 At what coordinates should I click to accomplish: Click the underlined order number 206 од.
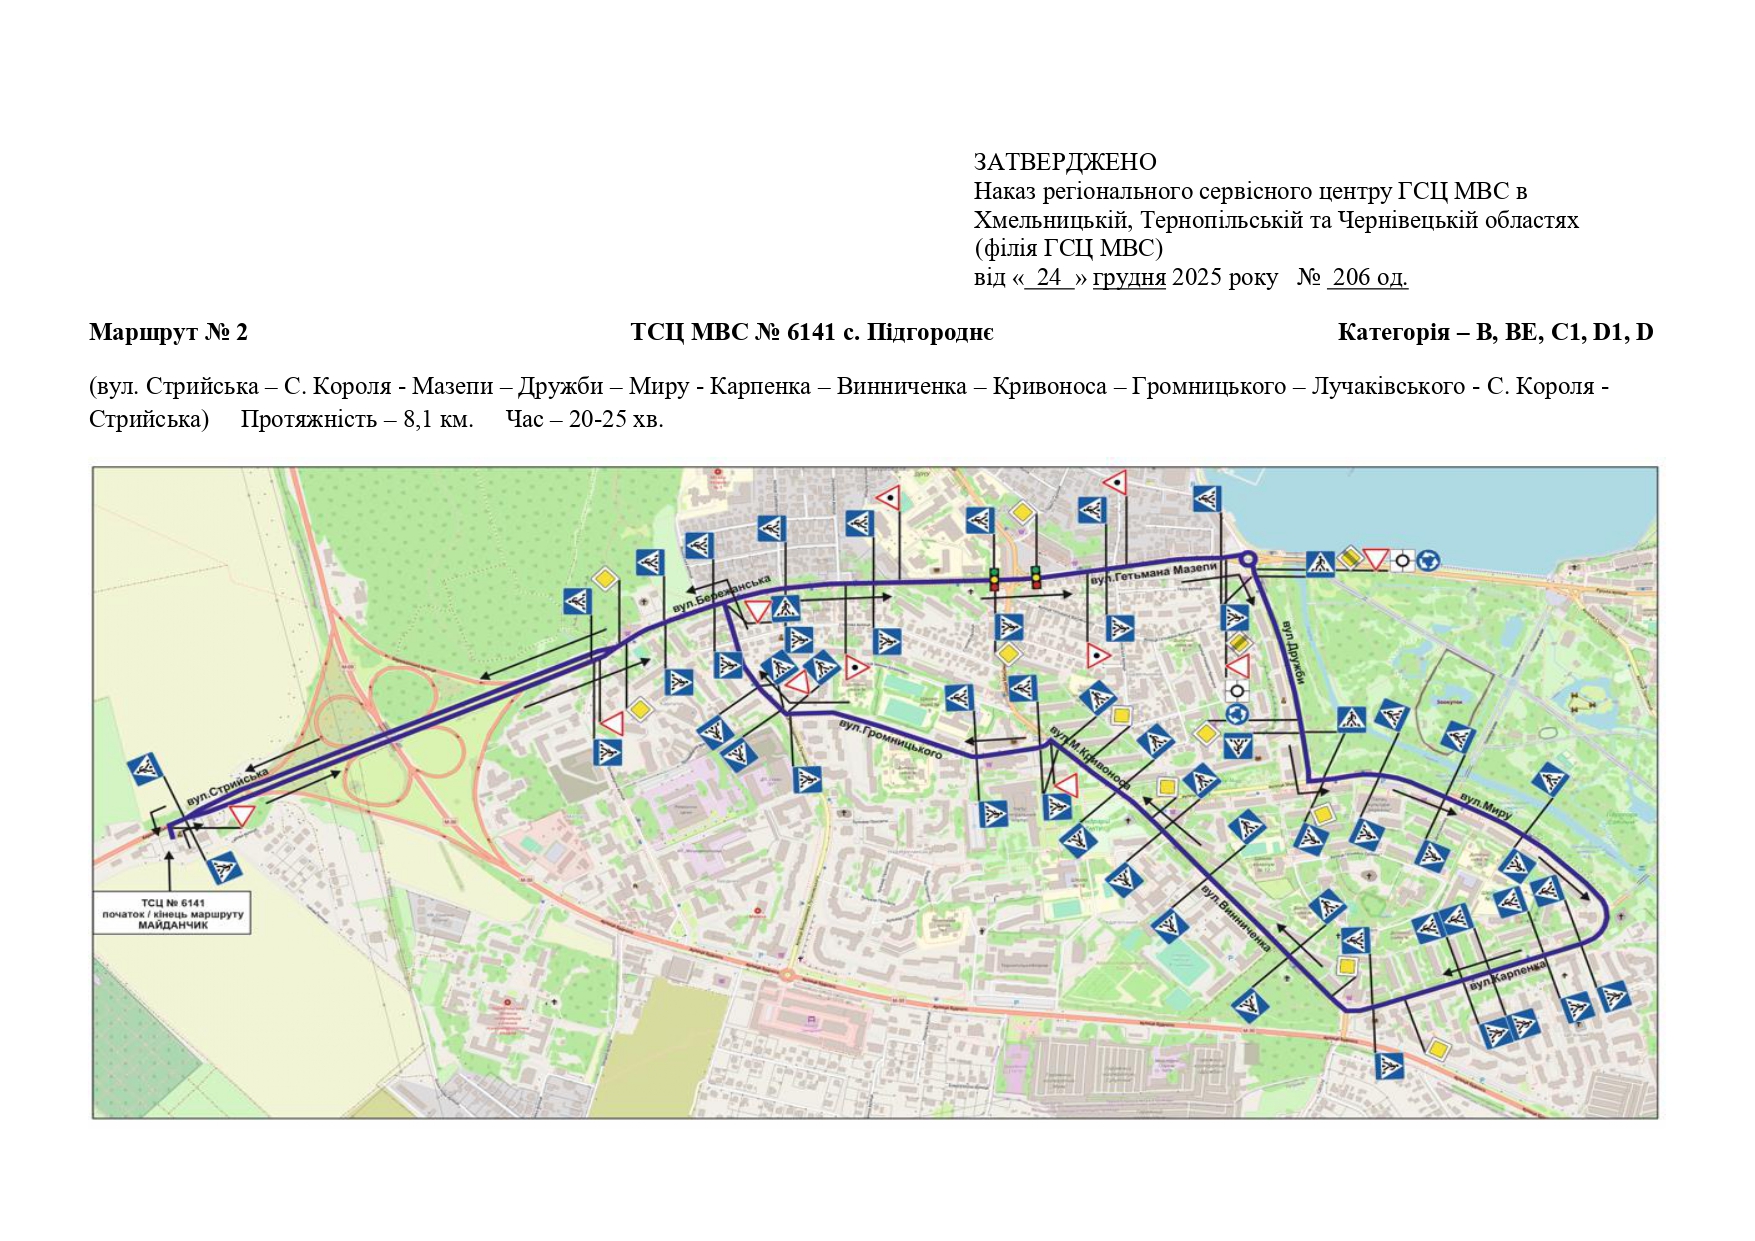click(1367, 278)
